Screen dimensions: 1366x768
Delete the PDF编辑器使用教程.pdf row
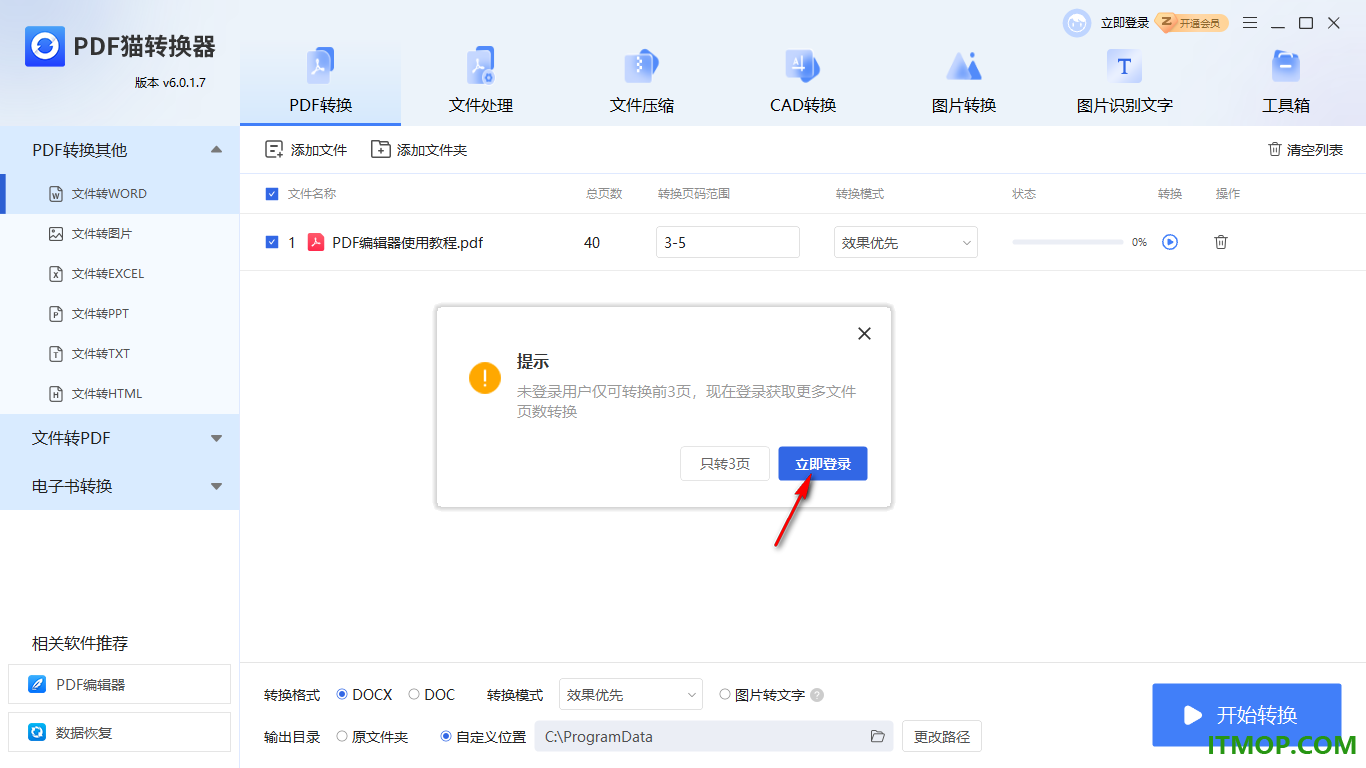tap(1221, 242)
